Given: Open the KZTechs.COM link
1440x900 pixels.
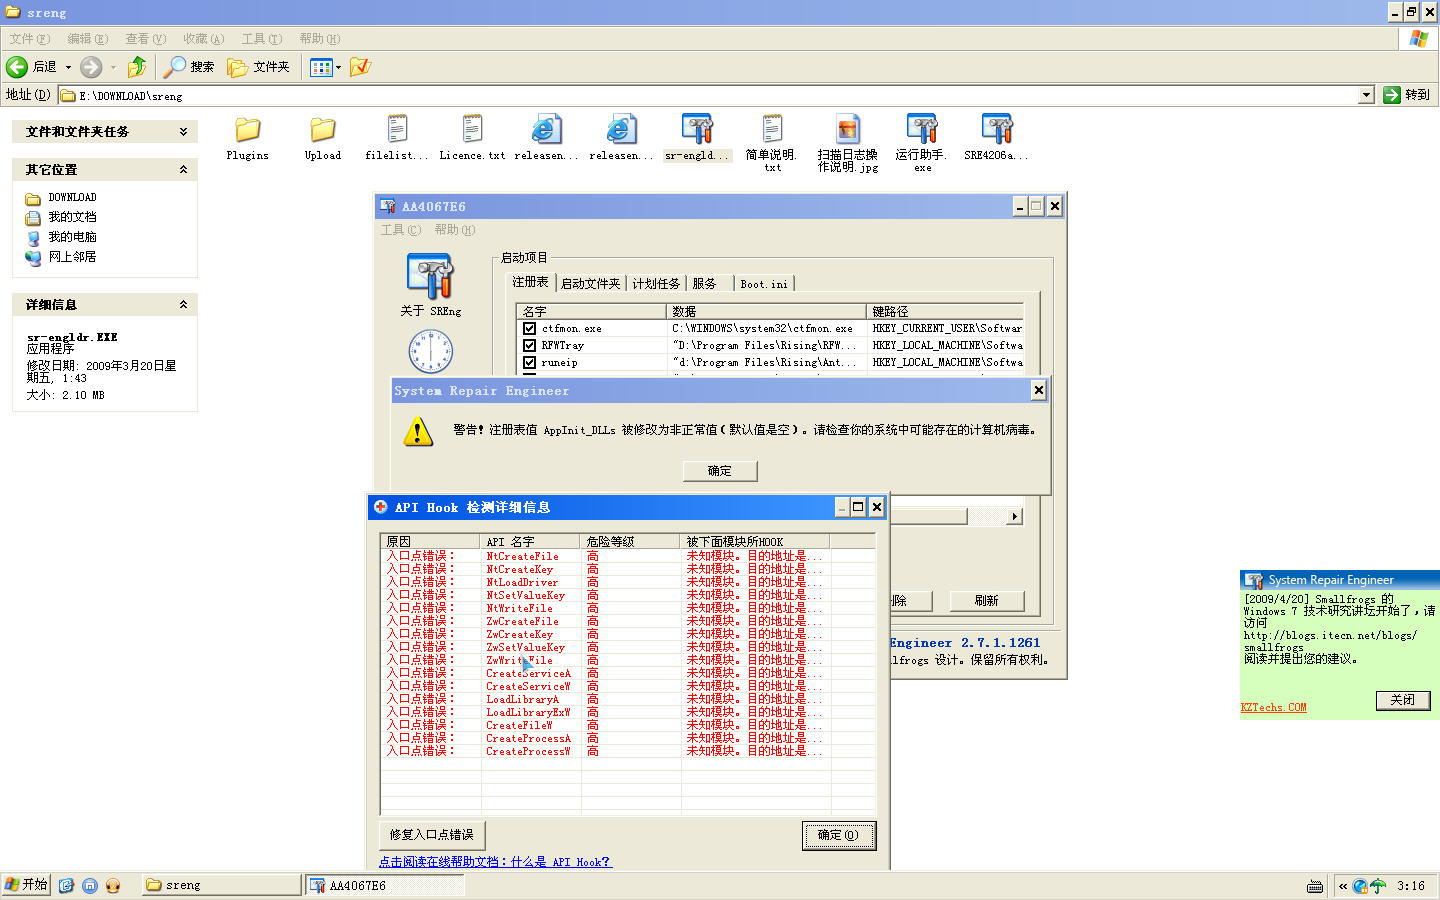Looking at the screenshot, I should click(x=1274, y=707).
